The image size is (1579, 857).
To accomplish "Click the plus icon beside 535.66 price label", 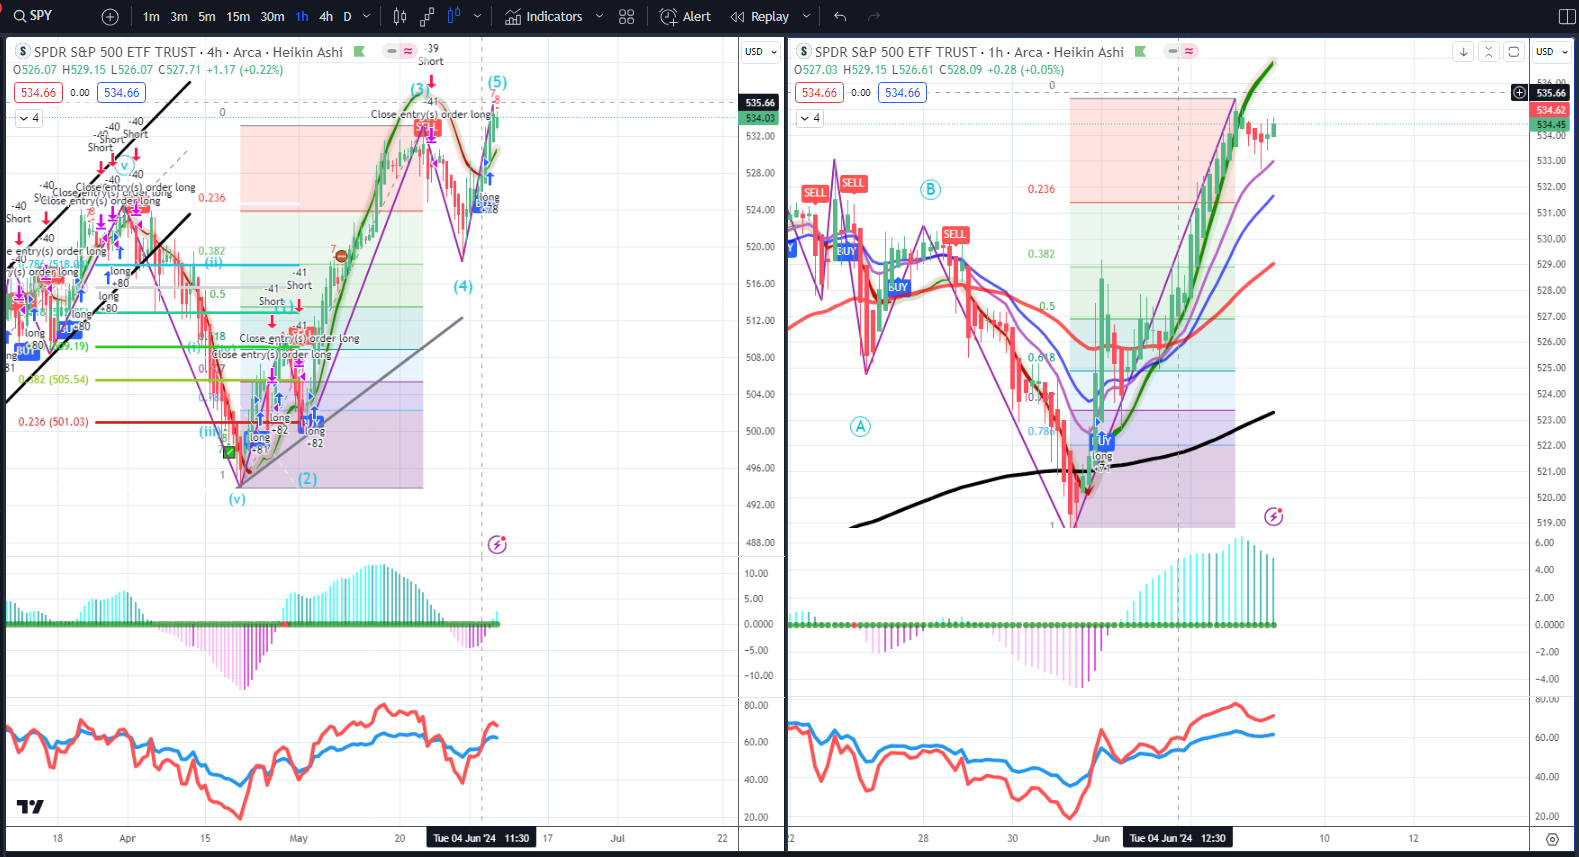I will [1520, 93].
